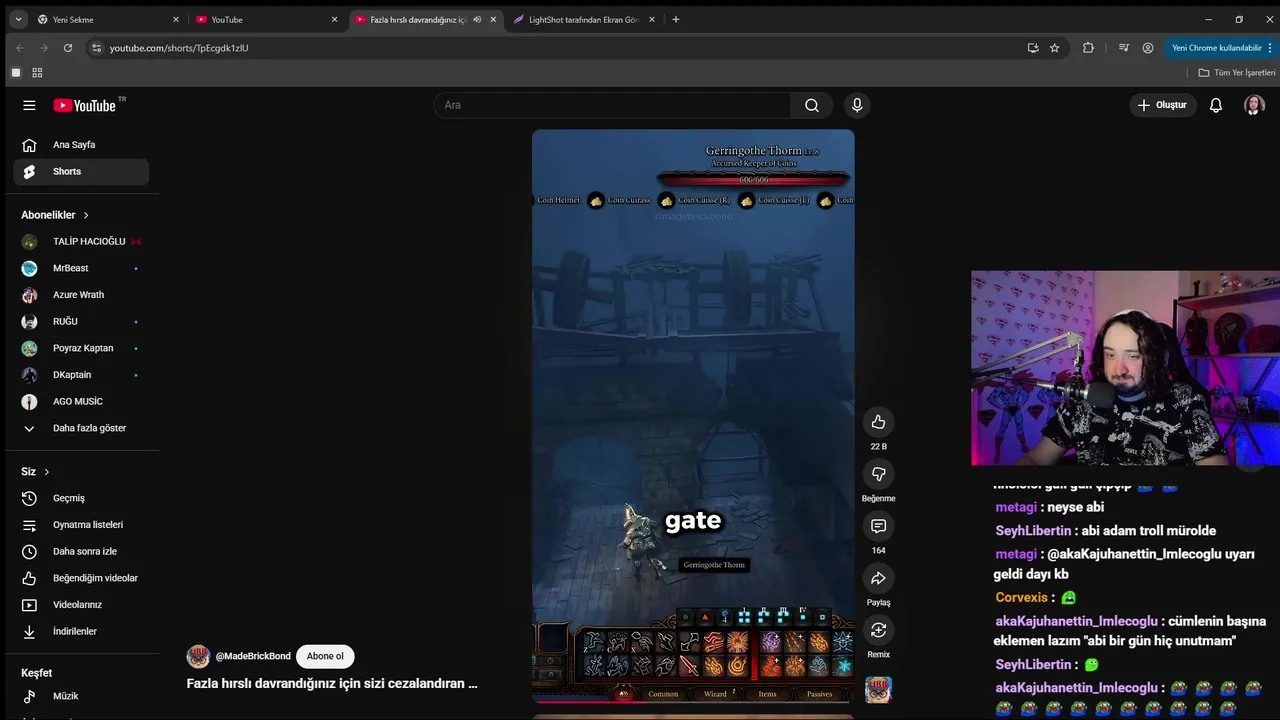Screen dimensions: 1280x720
Task: Expand Siz section chevron
Action: click(46, 472)
